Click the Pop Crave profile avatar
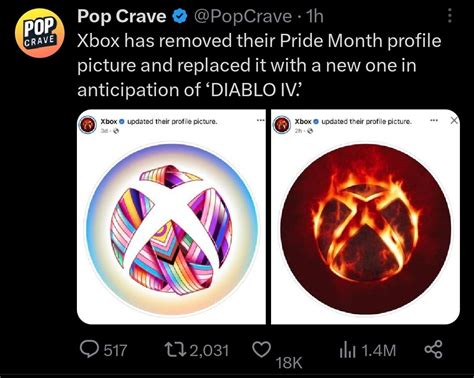 point(40,33)
